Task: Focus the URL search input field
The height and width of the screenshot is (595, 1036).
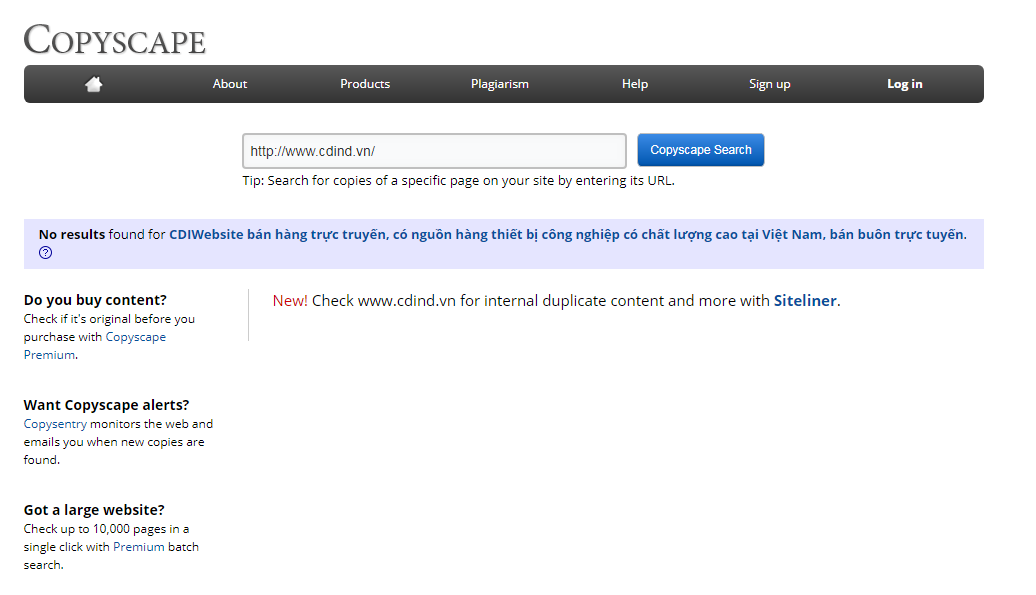Action: 434,151
